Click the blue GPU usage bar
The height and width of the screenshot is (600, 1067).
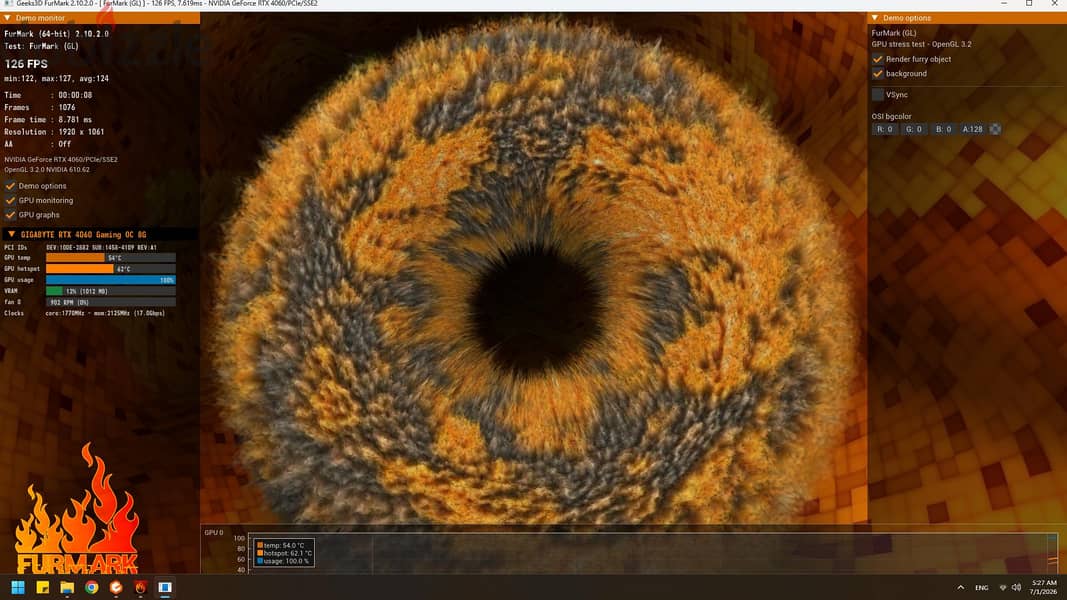point(111,280)
